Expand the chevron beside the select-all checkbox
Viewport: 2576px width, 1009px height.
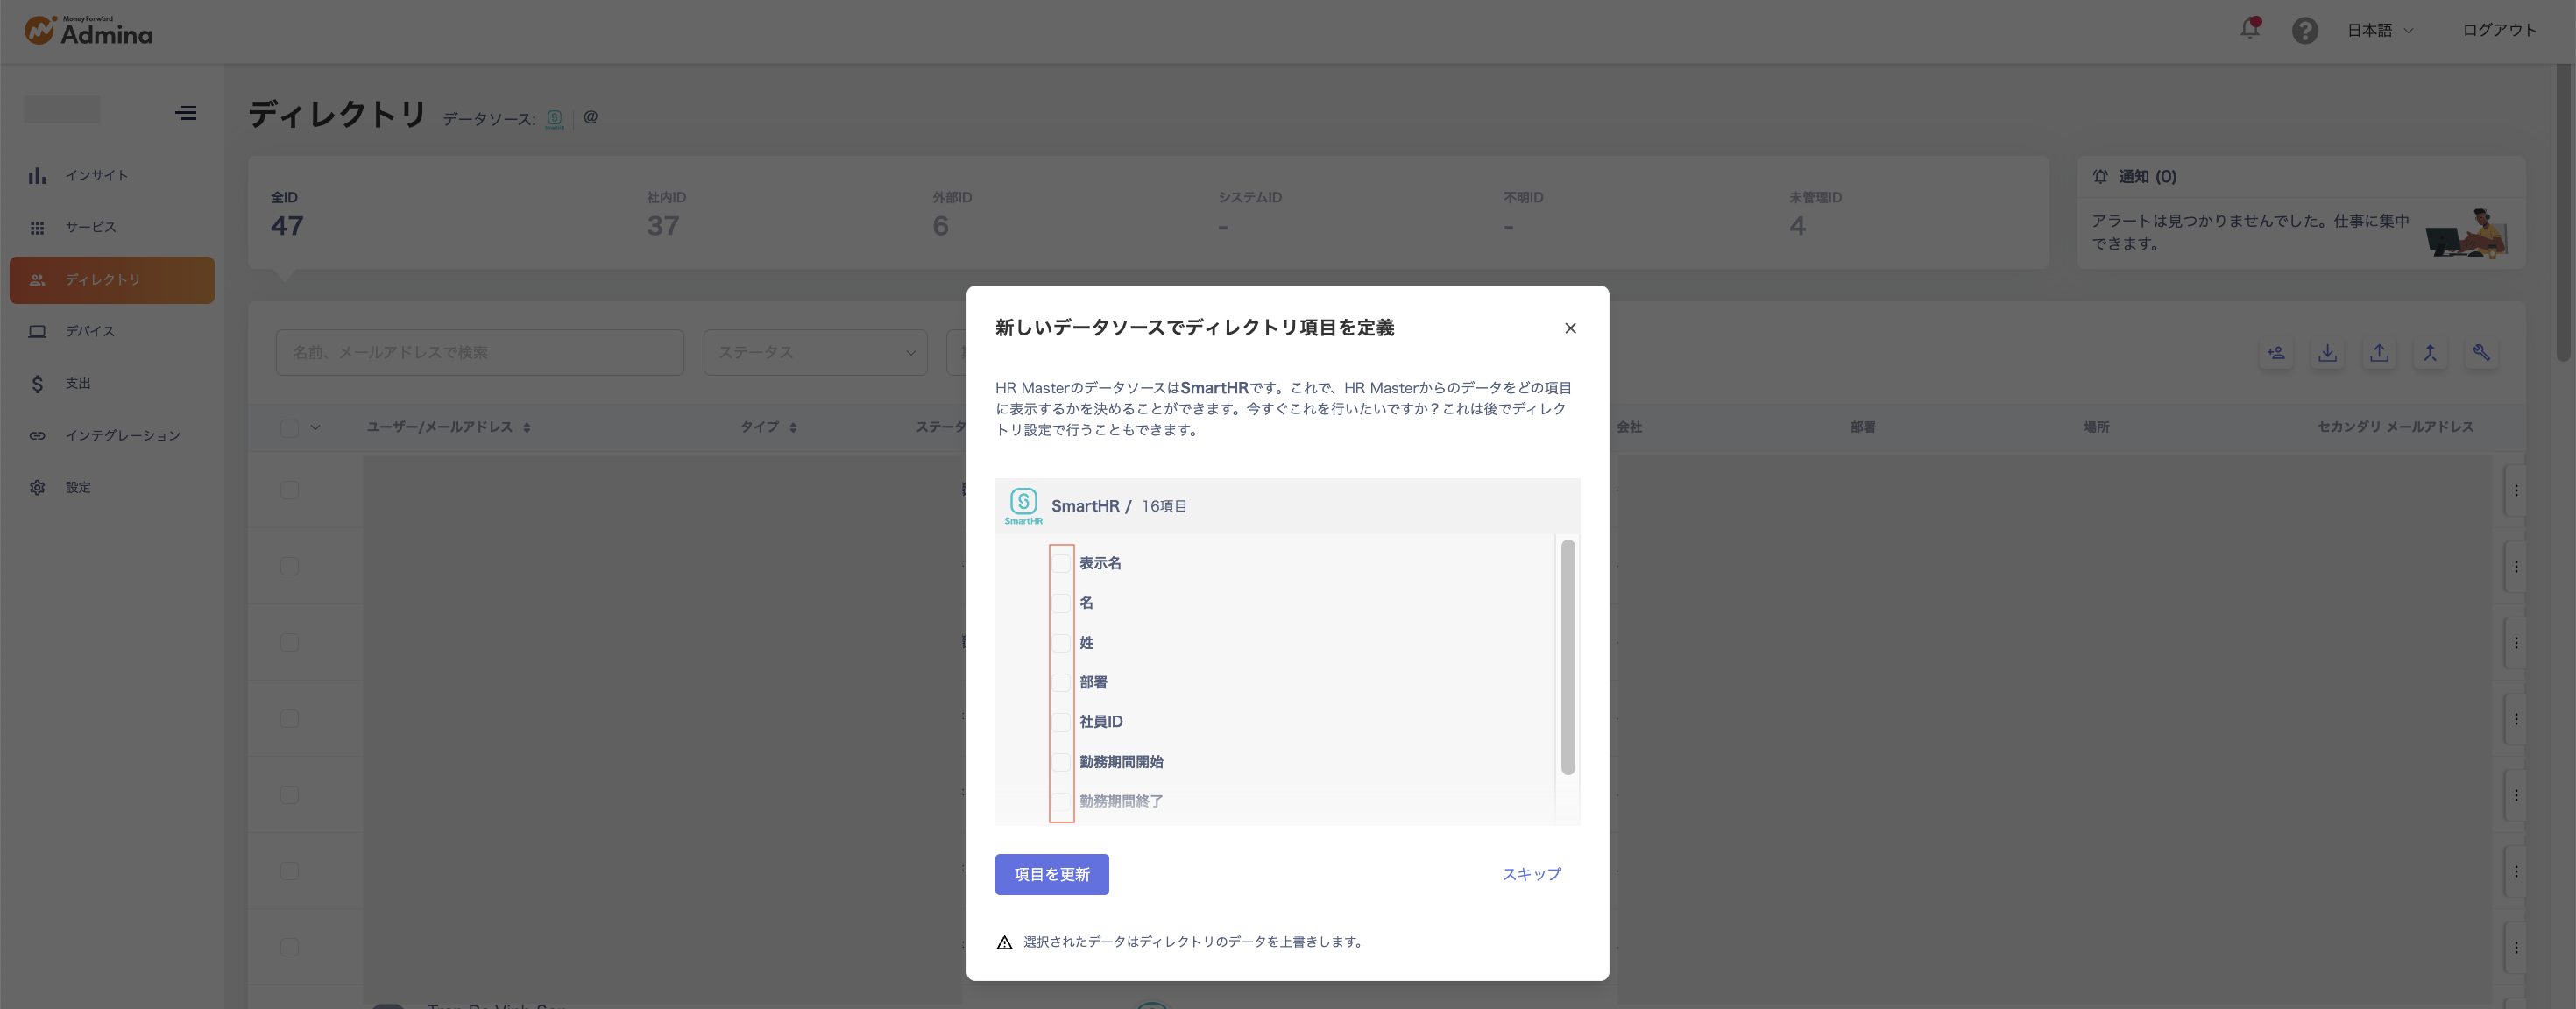[x=315, y=427]
